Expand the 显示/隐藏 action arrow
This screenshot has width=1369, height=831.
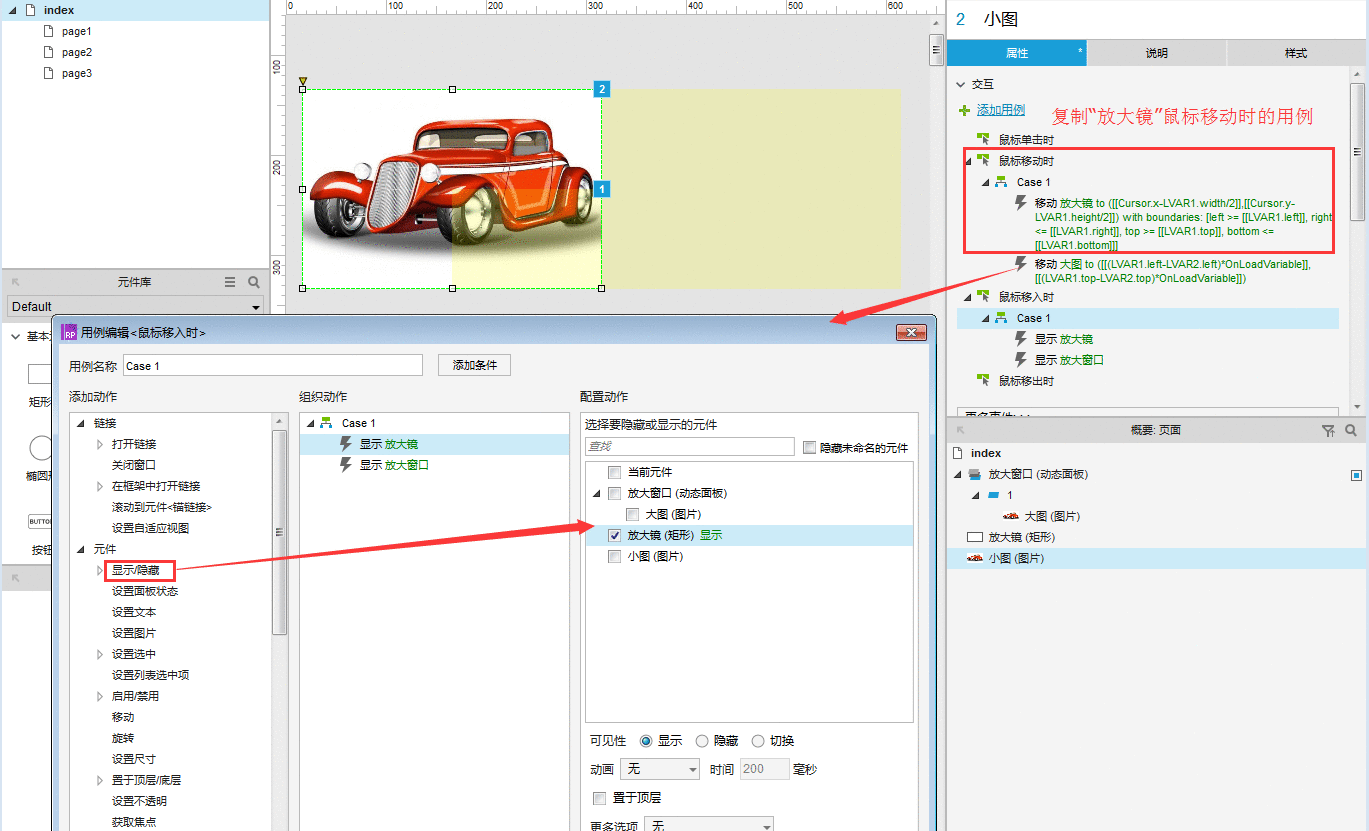100,570
